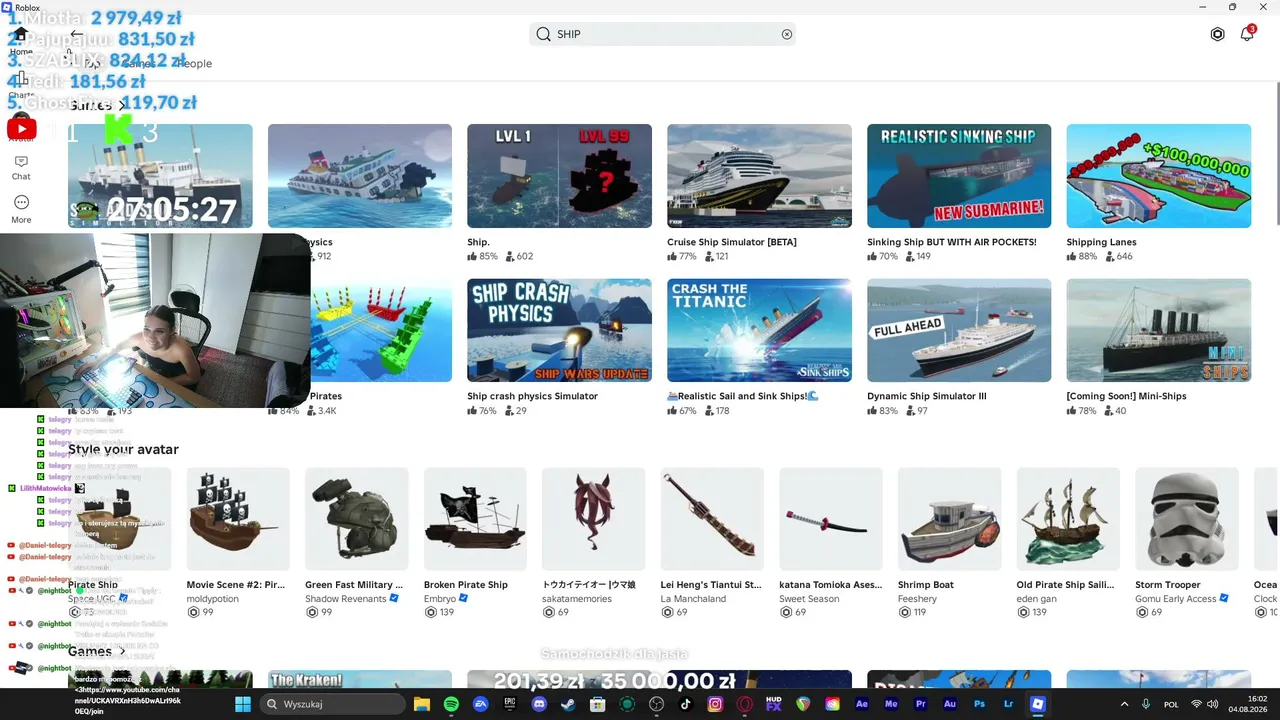The width and height of the screenshot is (1280, 720).
Task: Open the Windows Start menu
Action: (243, 704)
